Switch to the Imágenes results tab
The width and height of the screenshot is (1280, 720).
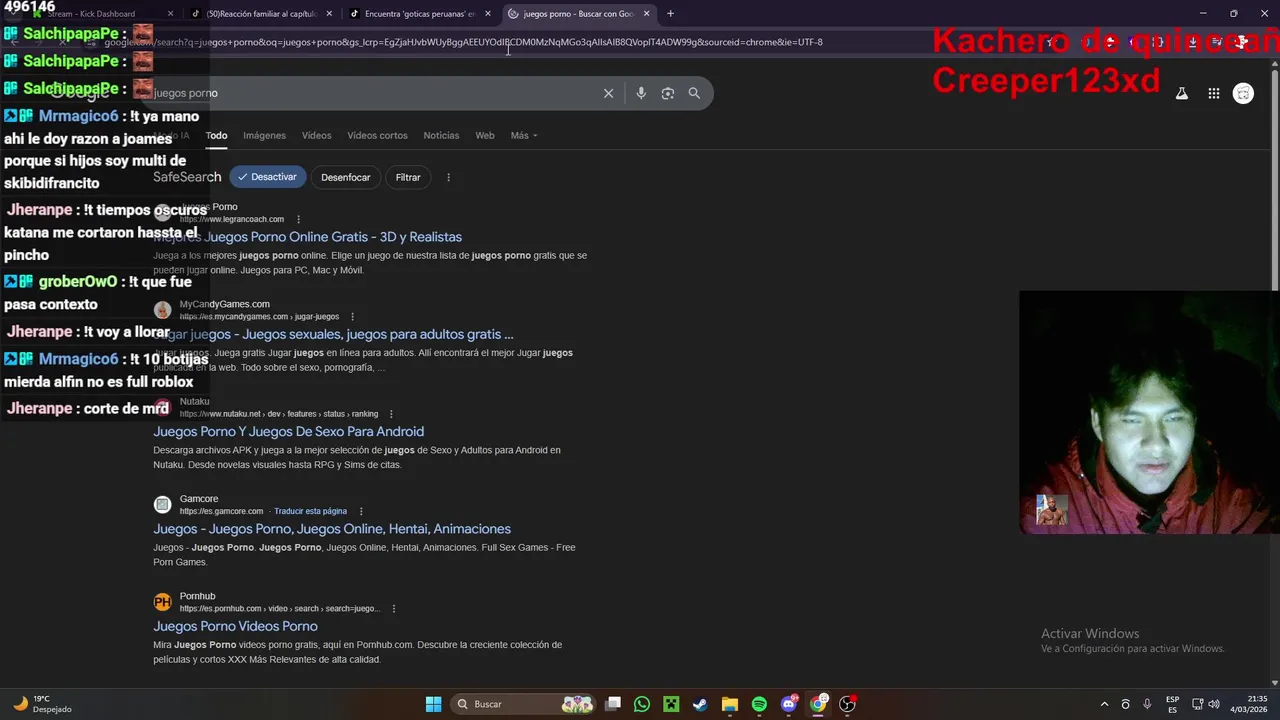click(264, 135)
